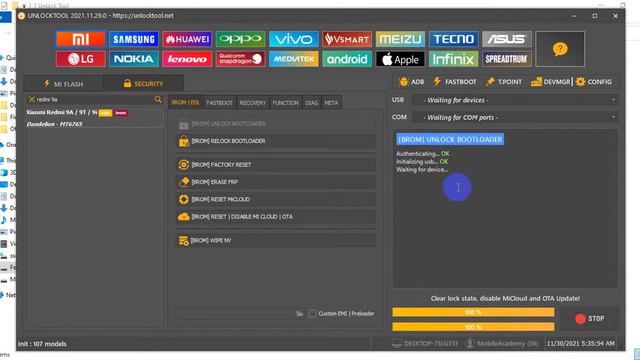The height and width of the screenshot is (360, 640).
Task: Choose the Nokia brand logo
Action: point(134,59)
